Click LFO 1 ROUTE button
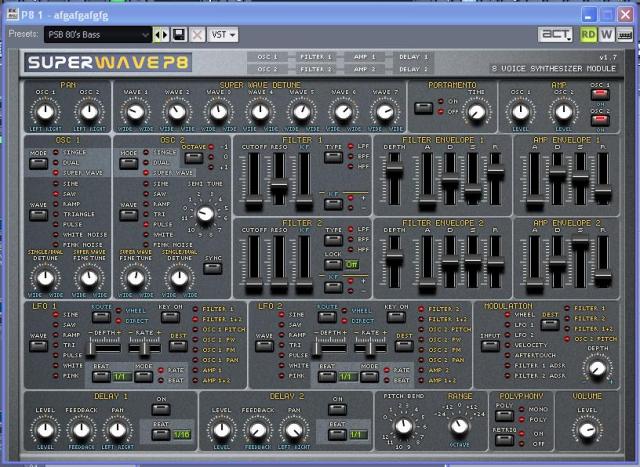Viewport: 640px width, 467px height. coord(101,317)
